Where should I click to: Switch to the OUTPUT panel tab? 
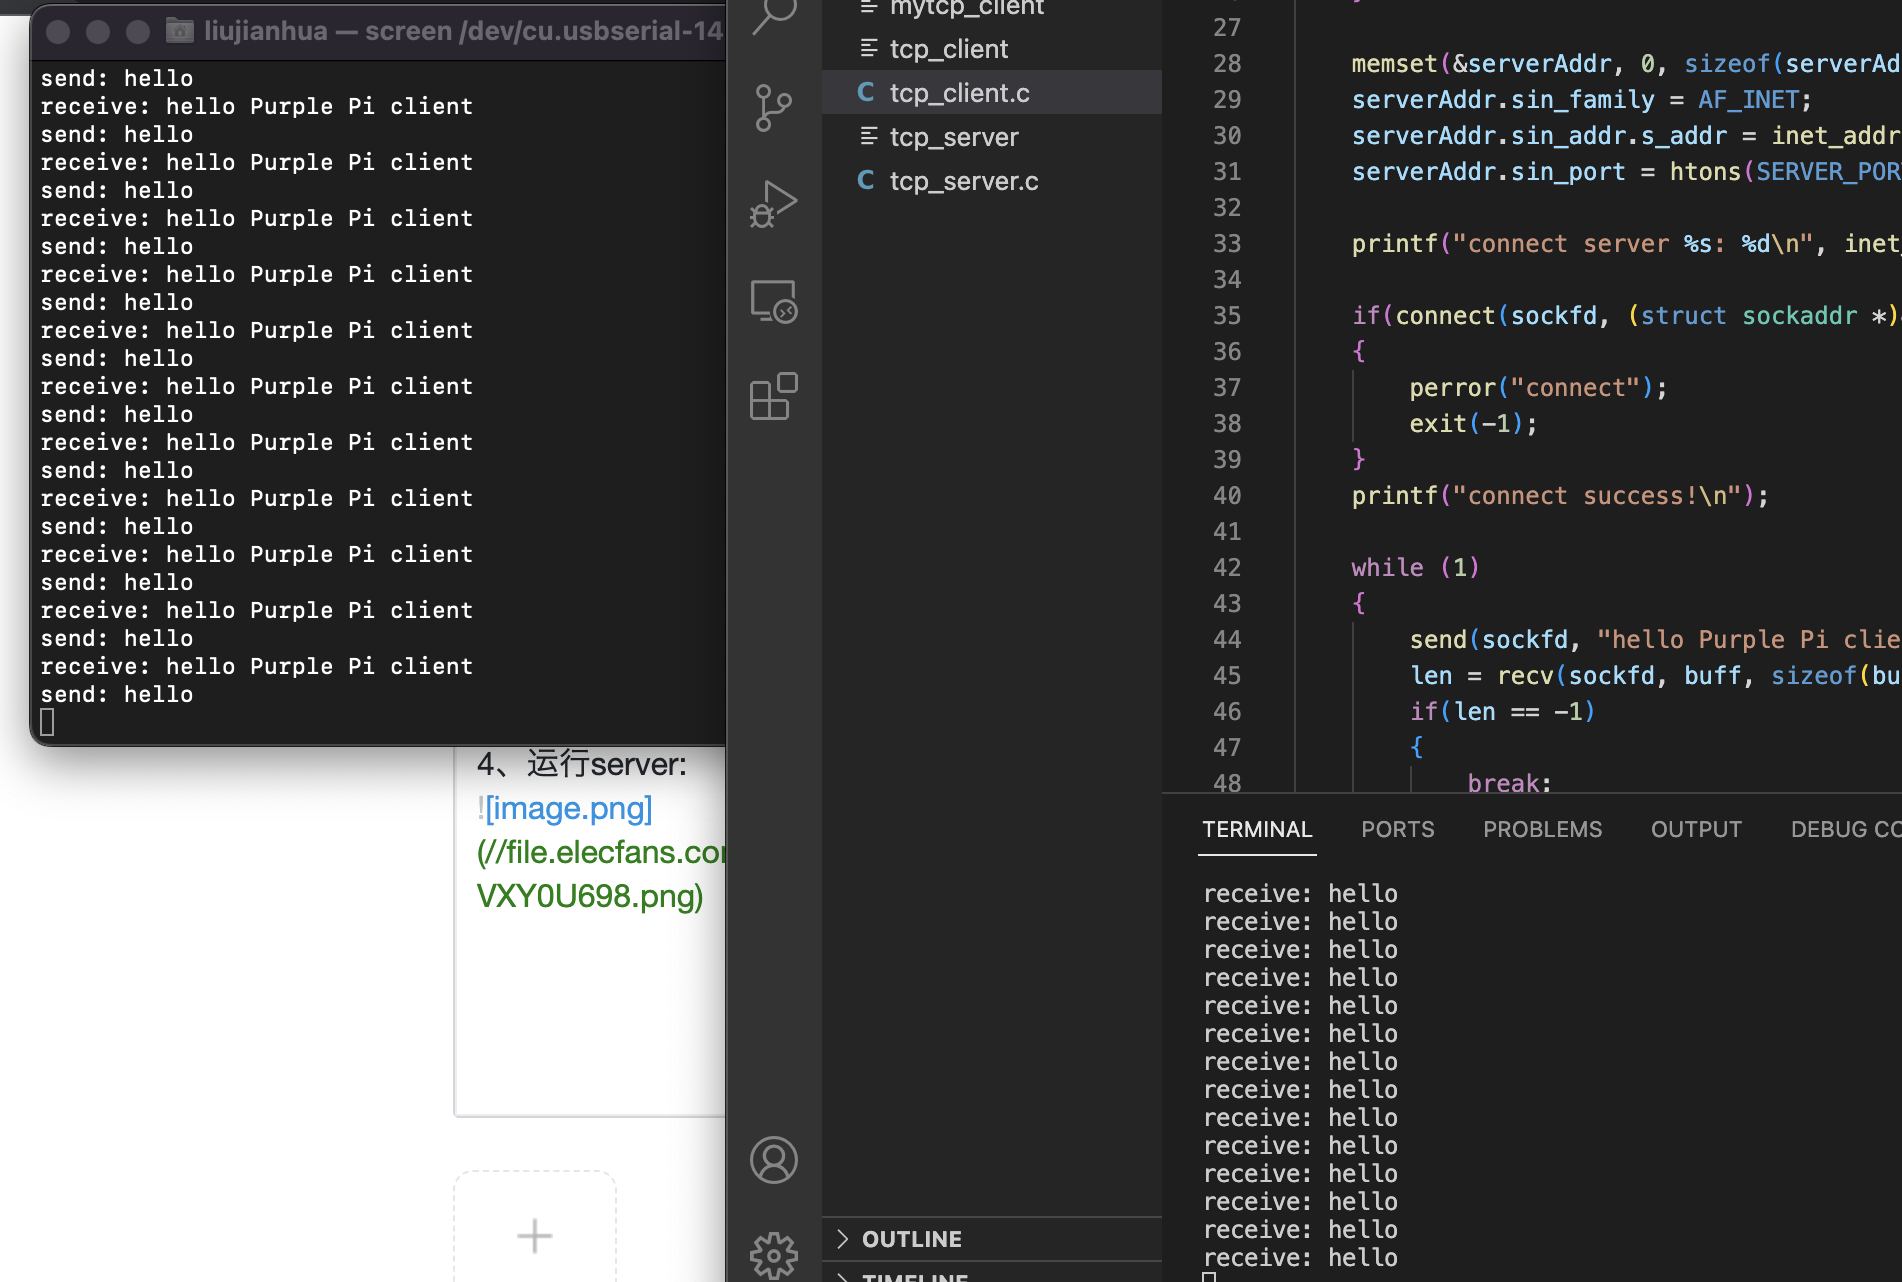tap(1696, 830)
